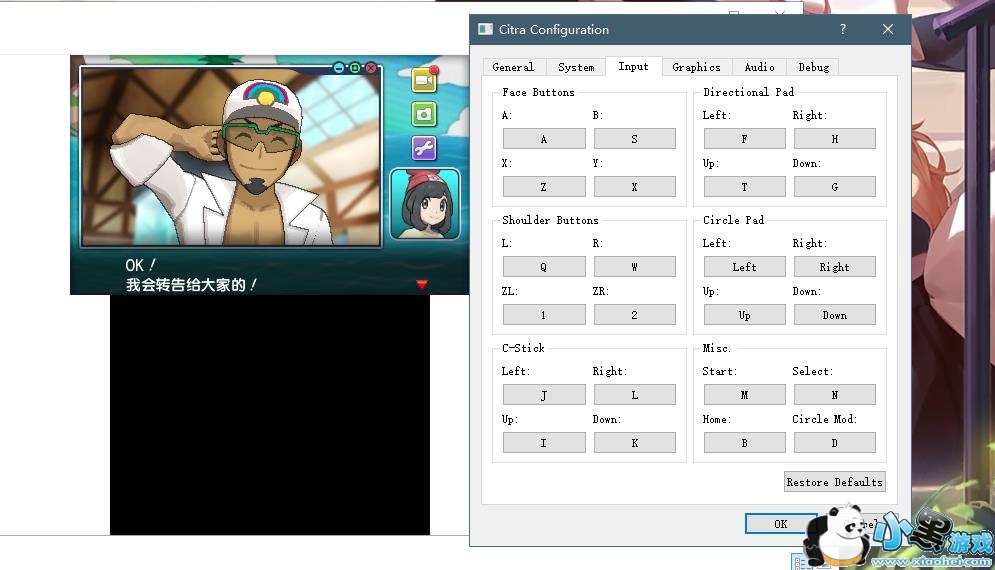Click the Citra Configuration title bar icon
Viewport: 995px width, 570px height.
pos(485,29)
